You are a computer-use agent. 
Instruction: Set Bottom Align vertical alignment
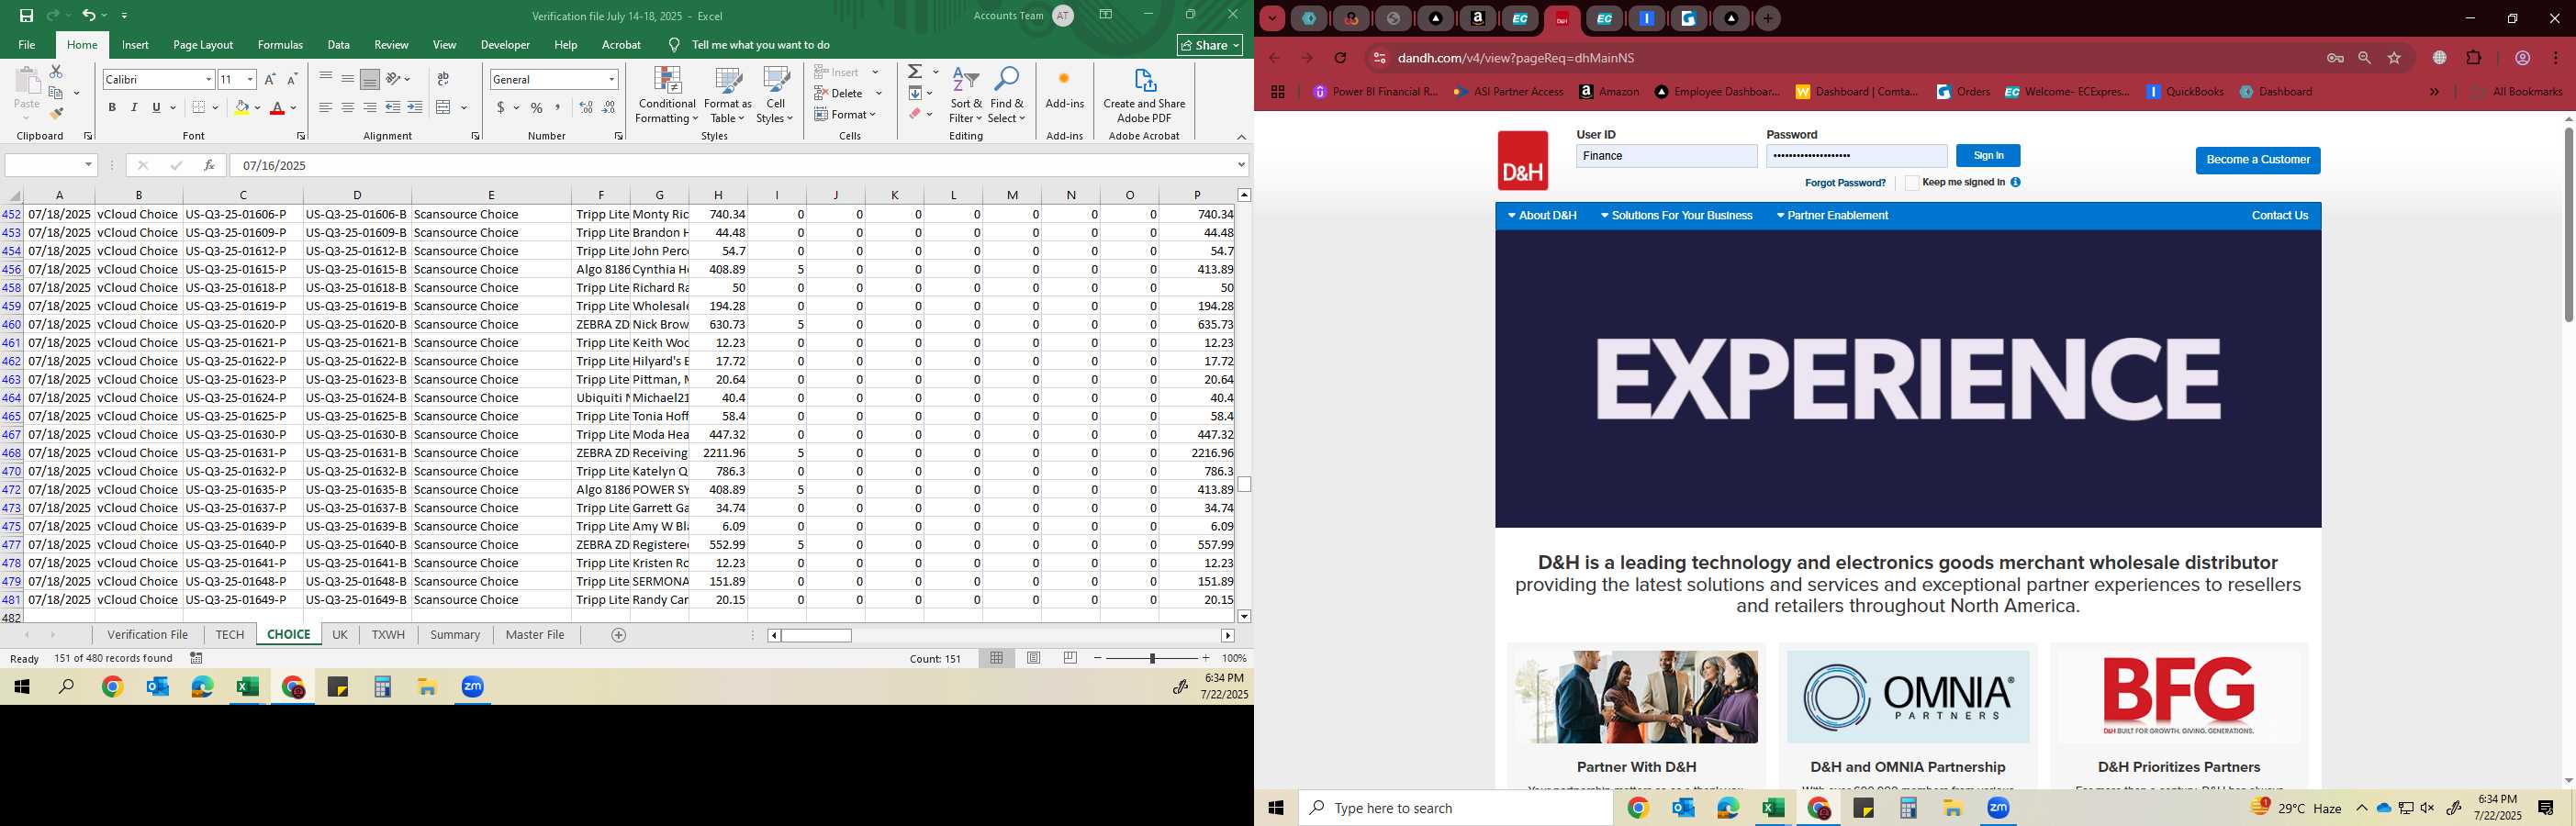pos(370,79)
